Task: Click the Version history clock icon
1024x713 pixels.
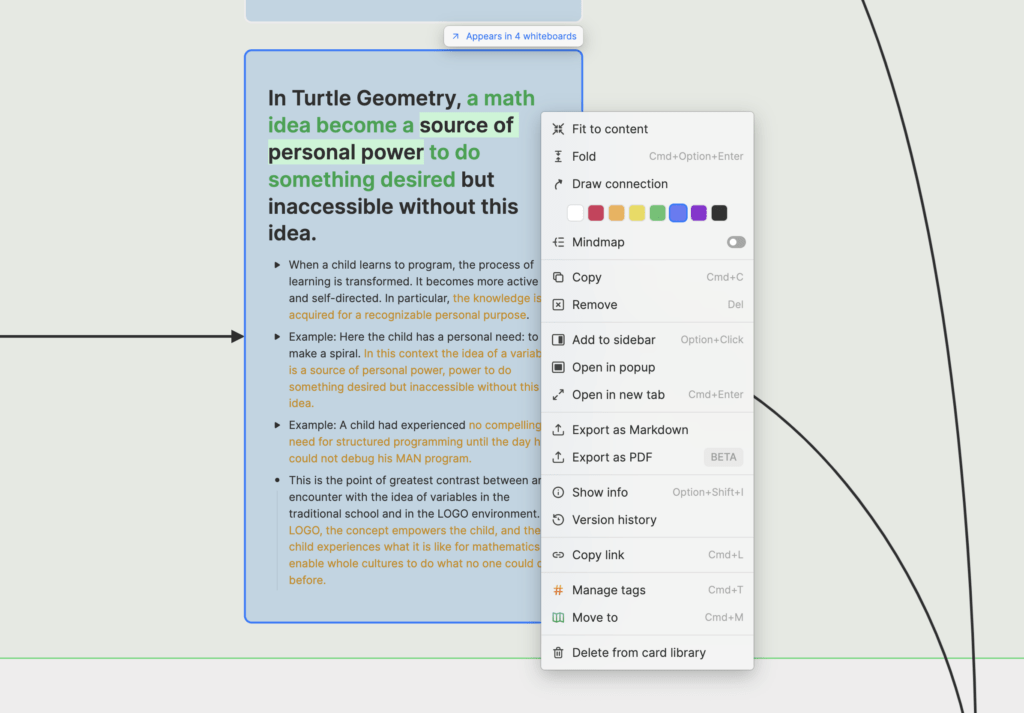Action: (558, 520)
